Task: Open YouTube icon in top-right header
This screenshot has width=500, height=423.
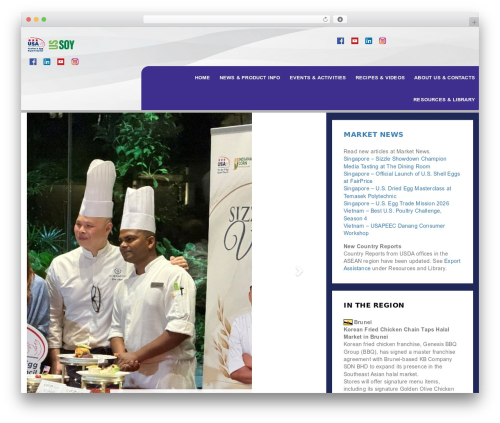Action: (355, 41)
